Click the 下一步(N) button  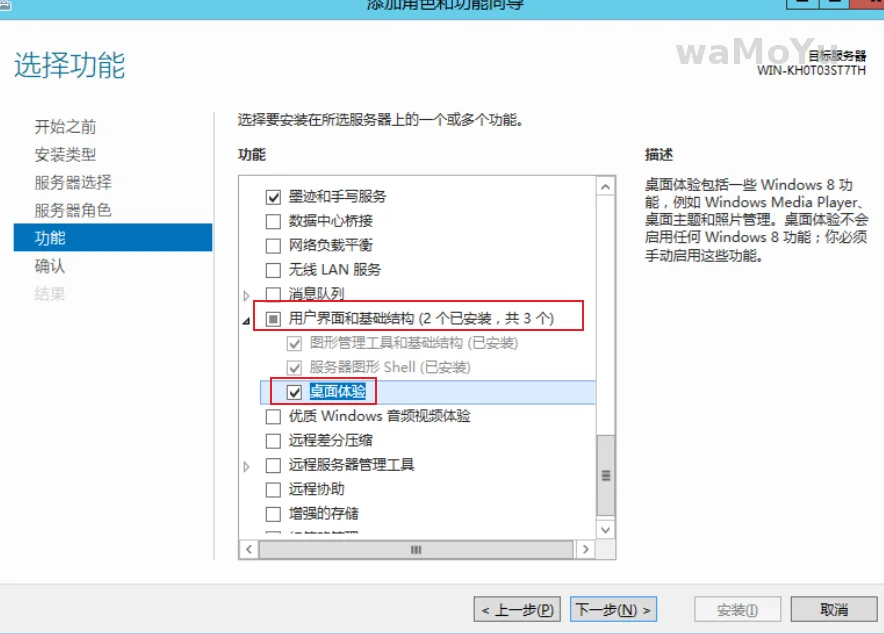[613, 609]
